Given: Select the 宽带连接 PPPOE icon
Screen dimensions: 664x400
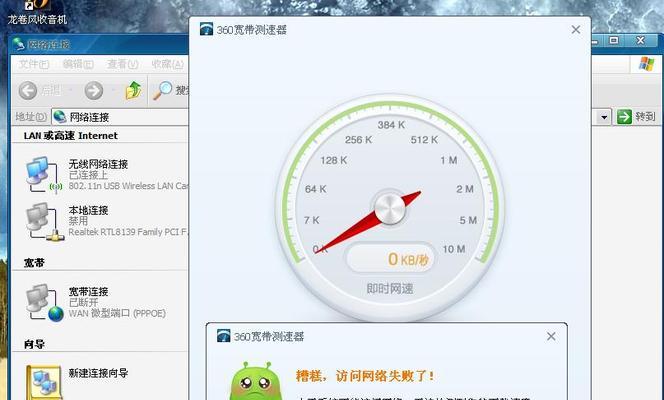Looking at the screenshot, I should pos(44,303).
